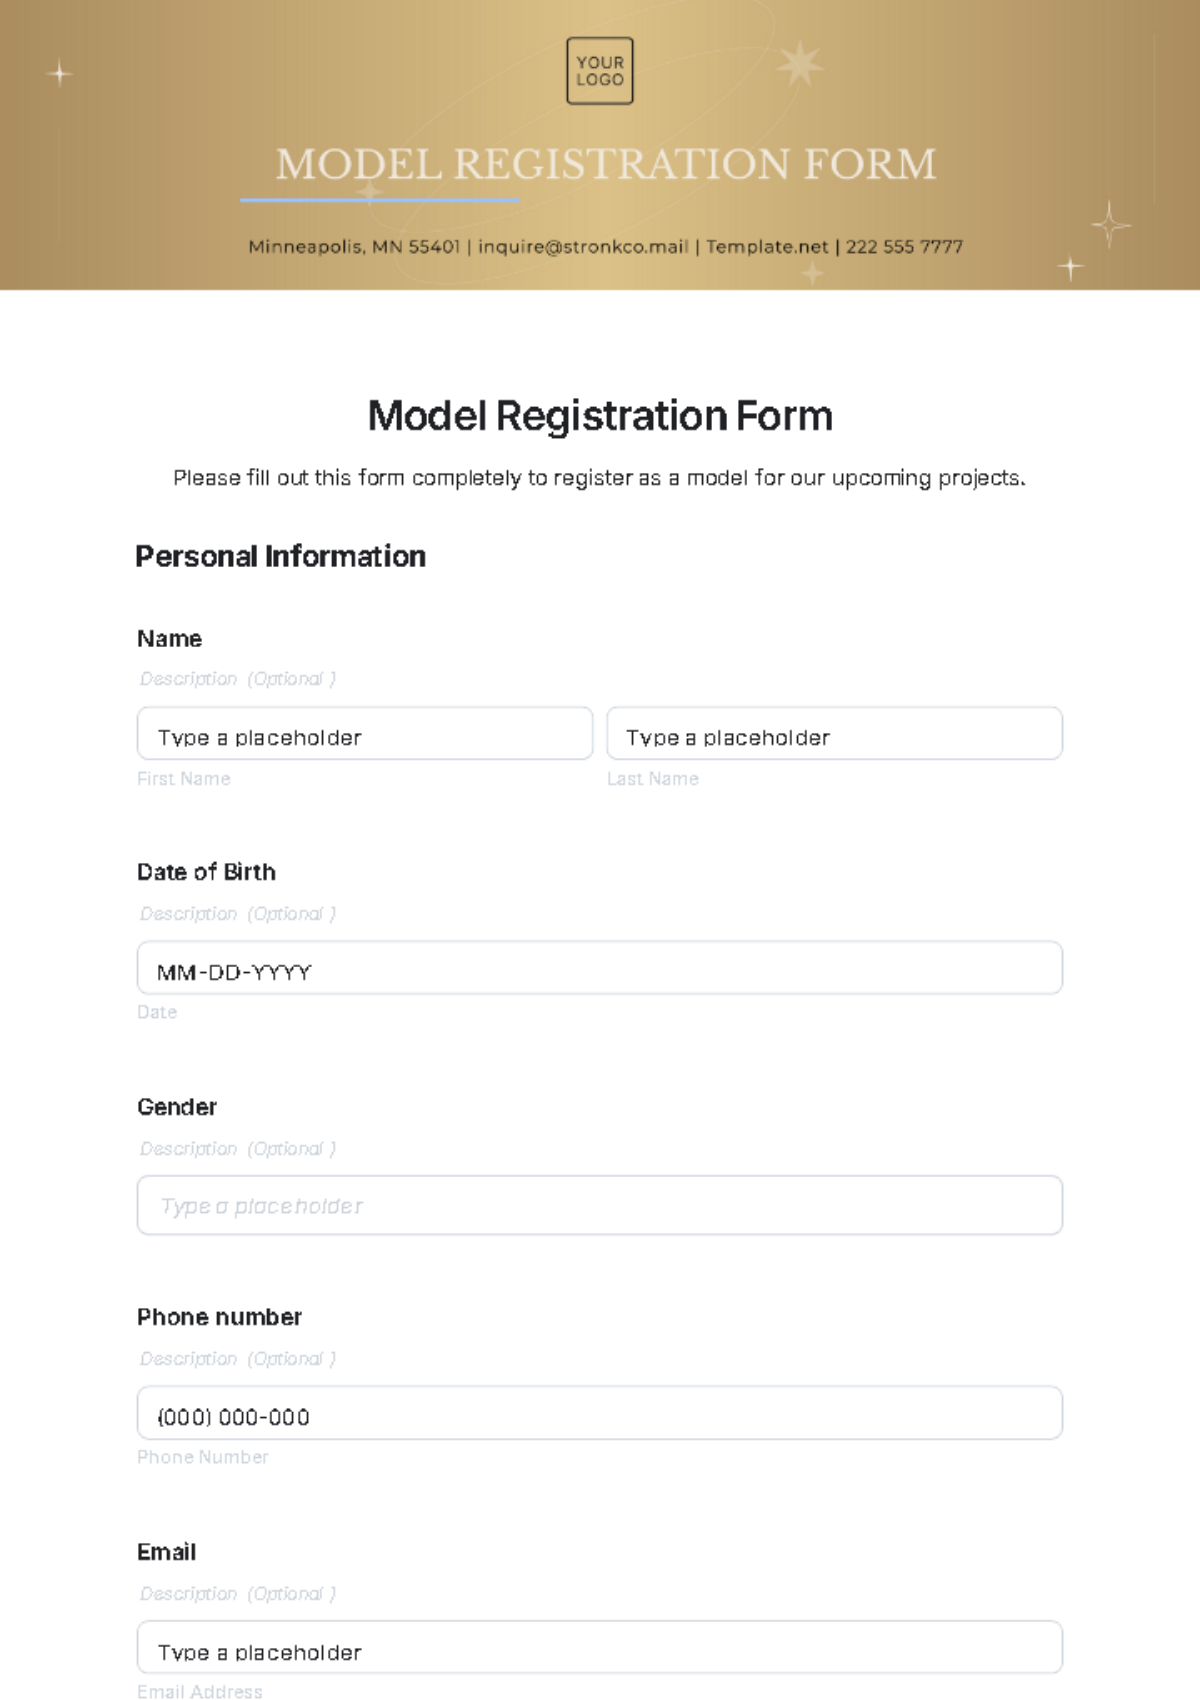Click the (000) 000-000 phone field

tap(600, 1413)
